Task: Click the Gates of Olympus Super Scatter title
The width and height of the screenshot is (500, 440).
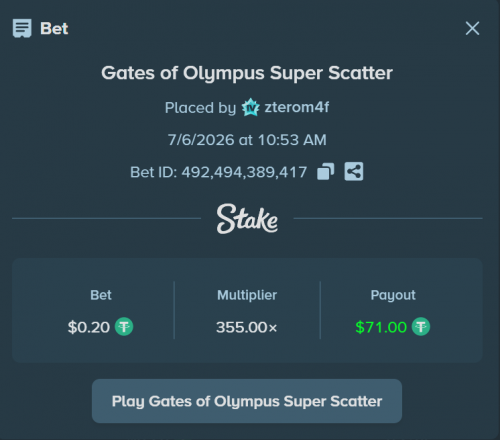Action: [247, 73]
